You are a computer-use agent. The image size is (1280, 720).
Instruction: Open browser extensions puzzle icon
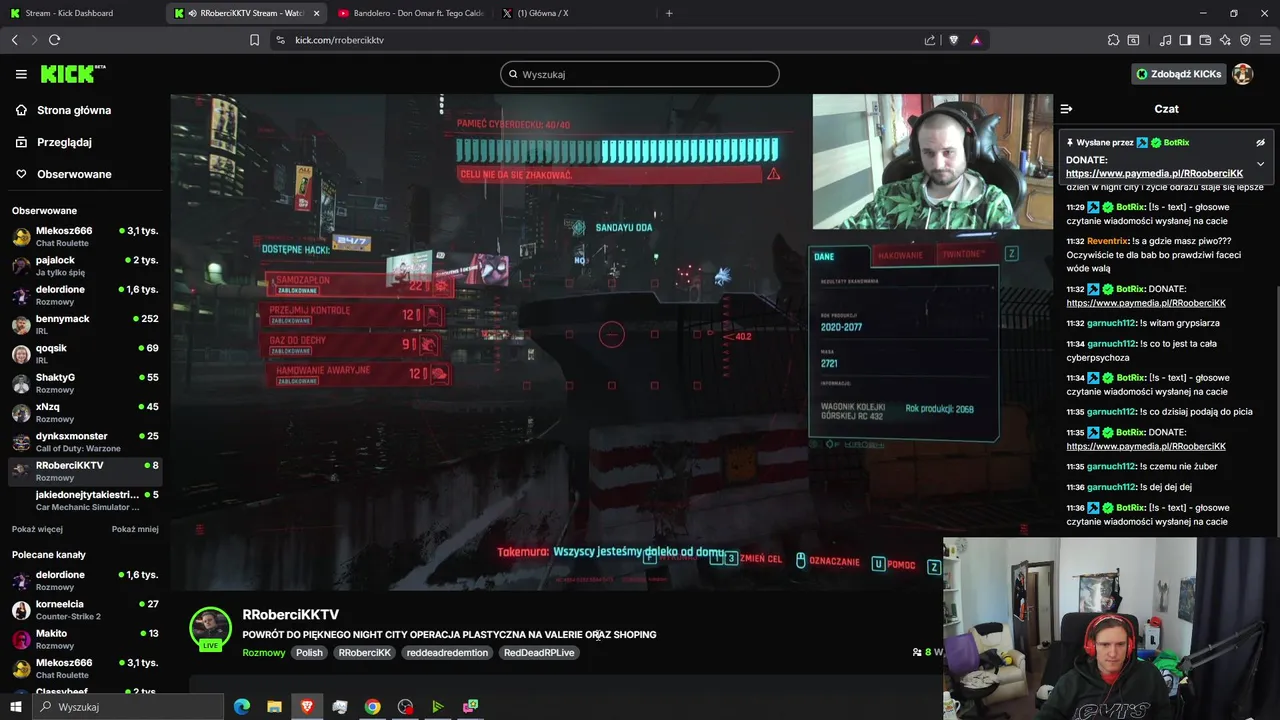click(x=1113, y=40)
